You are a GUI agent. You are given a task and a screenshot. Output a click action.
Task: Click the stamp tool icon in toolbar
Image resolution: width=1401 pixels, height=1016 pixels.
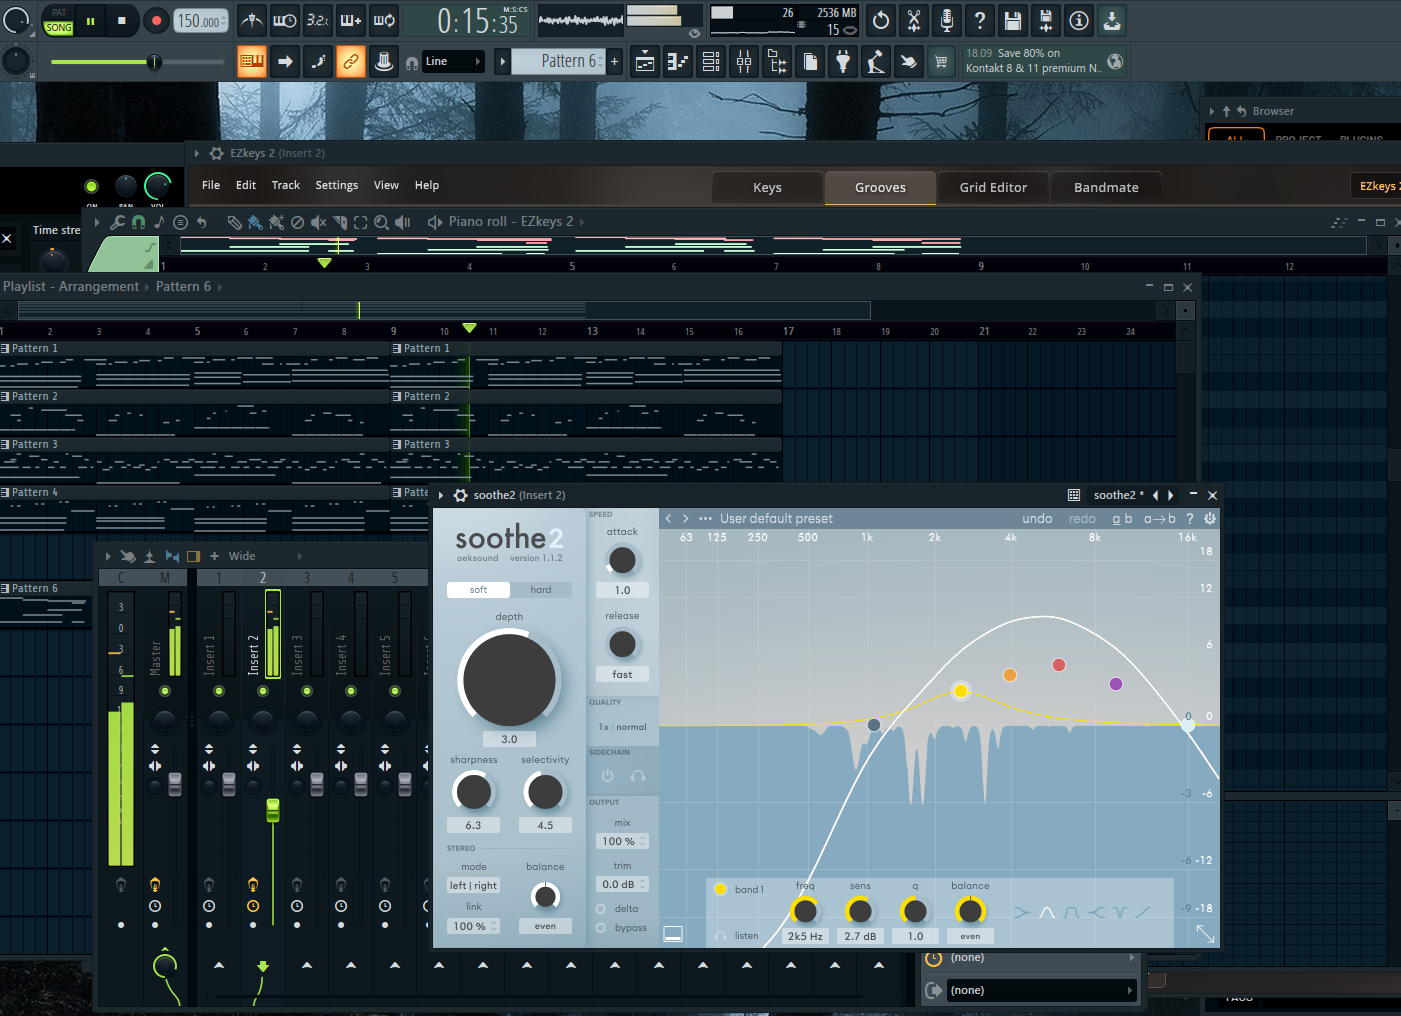[x=384, y=62]
